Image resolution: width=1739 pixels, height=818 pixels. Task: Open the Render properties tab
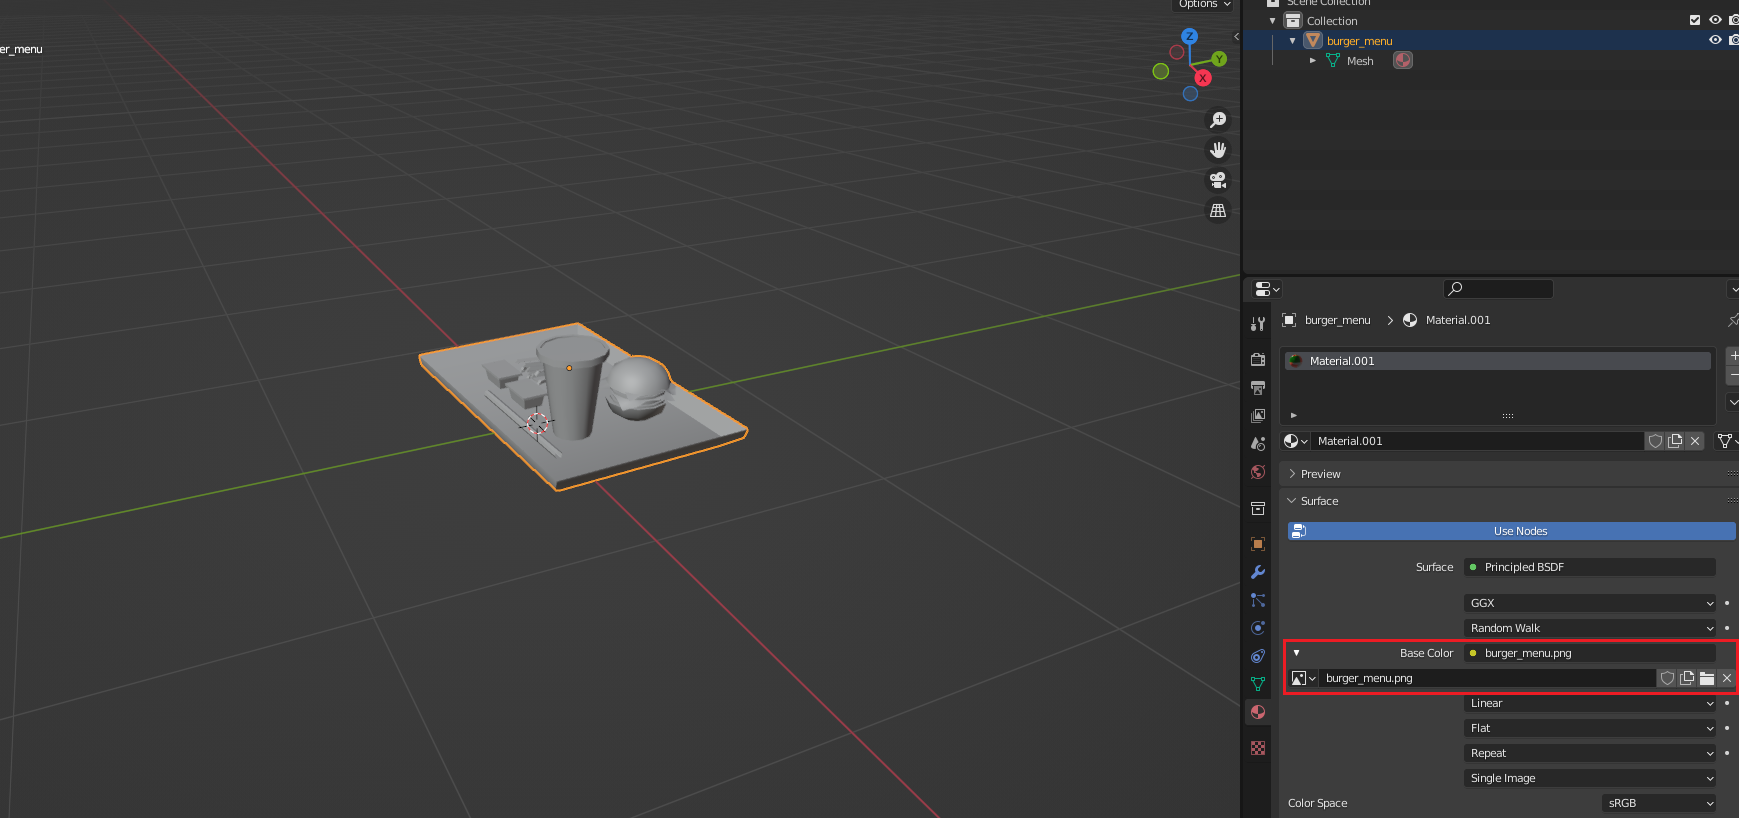click(x=1258, y=359)
